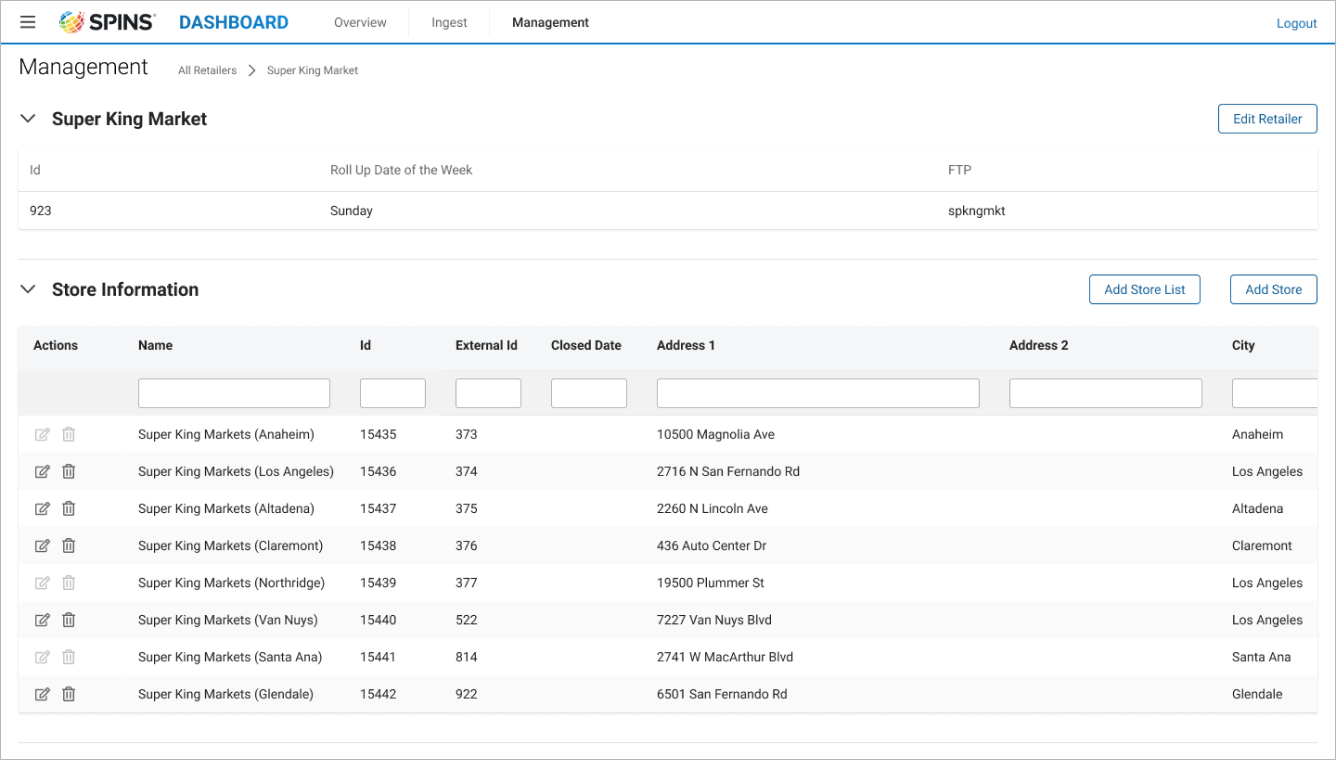Sort by the External Id column header

point(486,346)
